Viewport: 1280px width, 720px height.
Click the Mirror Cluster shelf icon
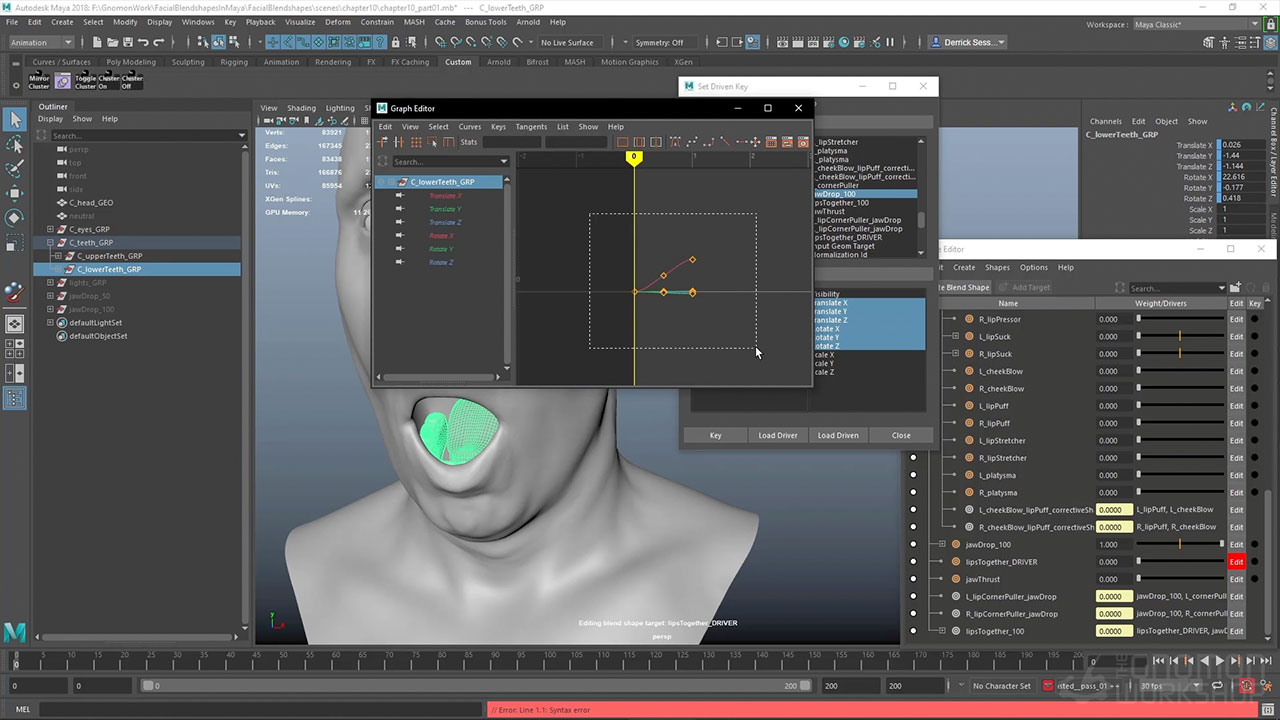click(x=39, y=81)
